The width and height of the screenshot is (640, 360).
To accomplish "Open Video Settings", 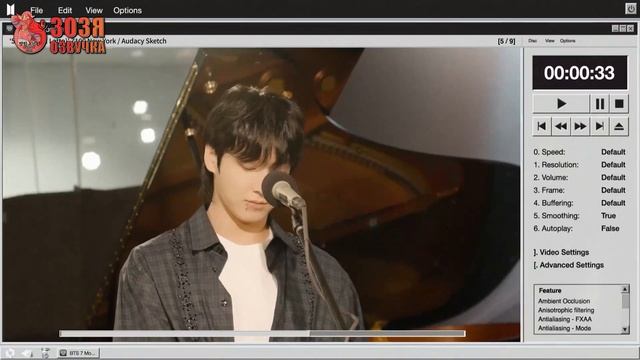I will (x=561, y=252).
